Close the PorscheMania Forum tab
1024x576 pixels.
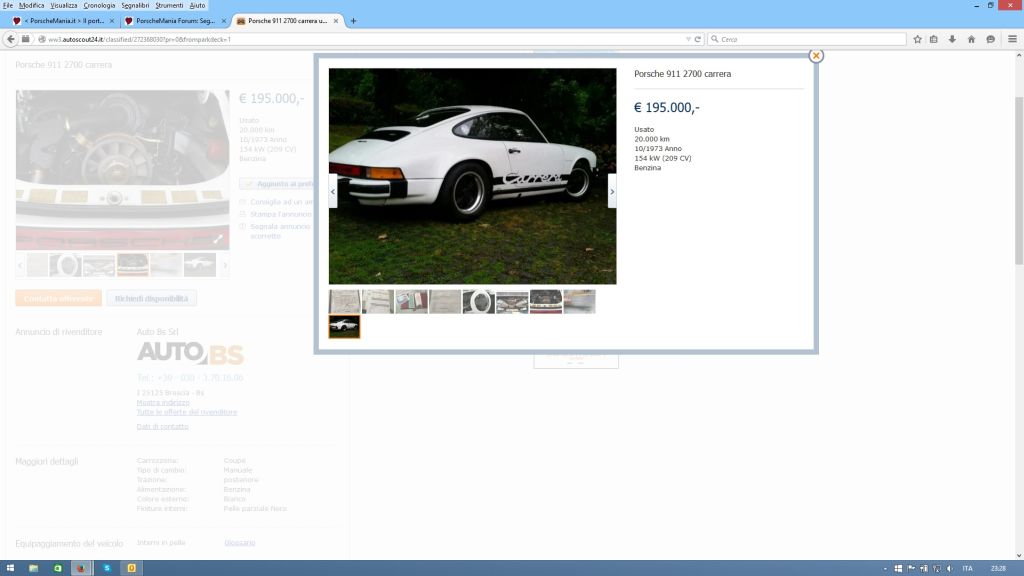coord(223,21)
